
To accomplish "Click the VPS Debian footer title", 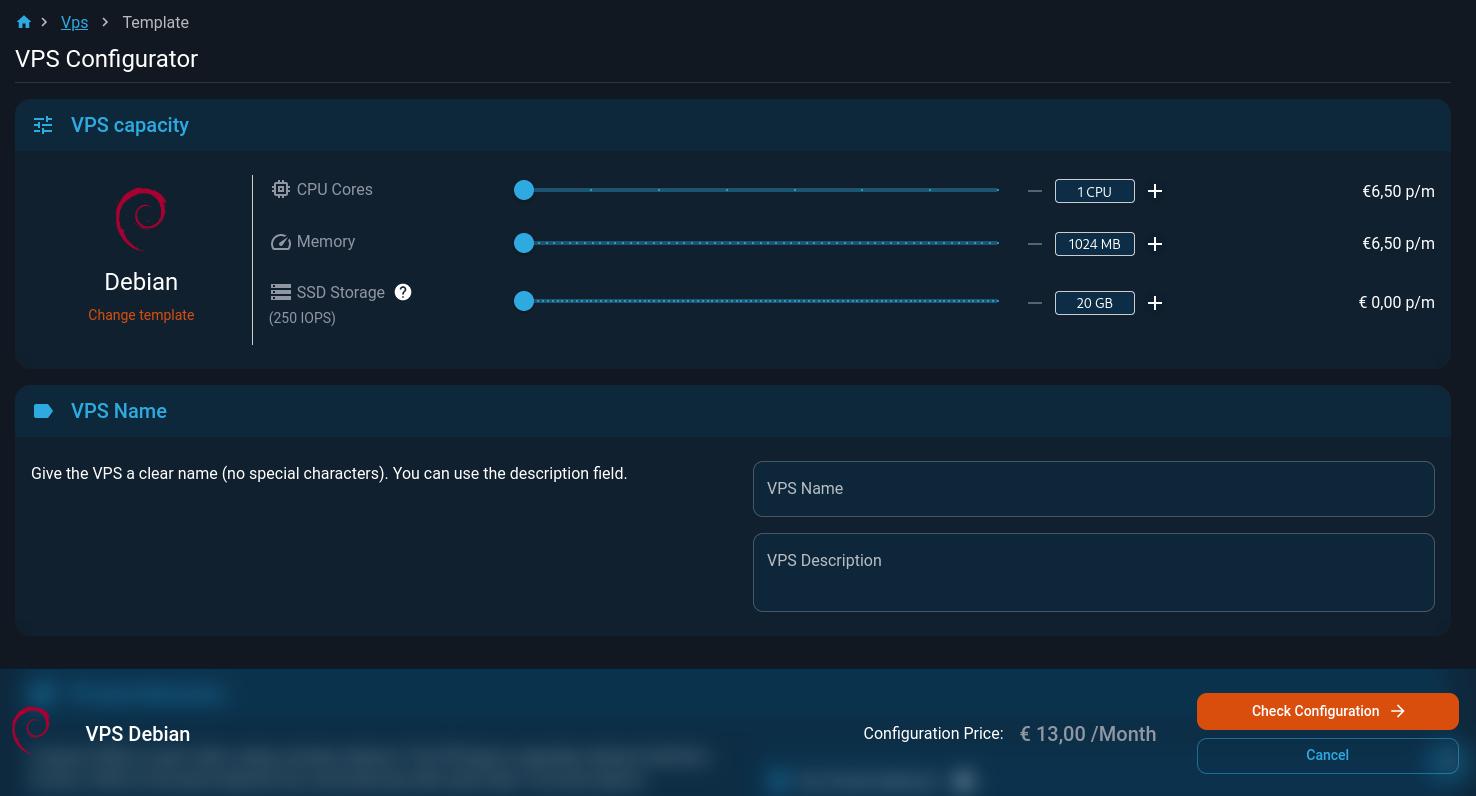I will coord(138,734).
